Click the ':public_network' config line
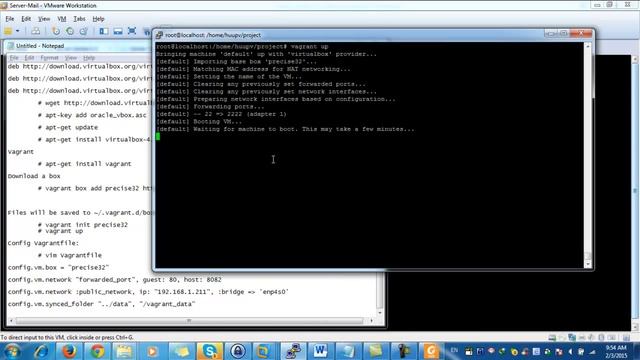The height and width of the screenshot is (360, 640). (148, 292)
